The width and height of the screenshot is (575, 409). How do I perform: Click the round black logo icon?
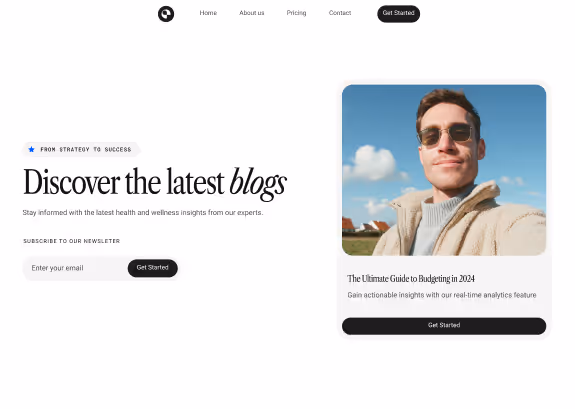coord(166,14)
